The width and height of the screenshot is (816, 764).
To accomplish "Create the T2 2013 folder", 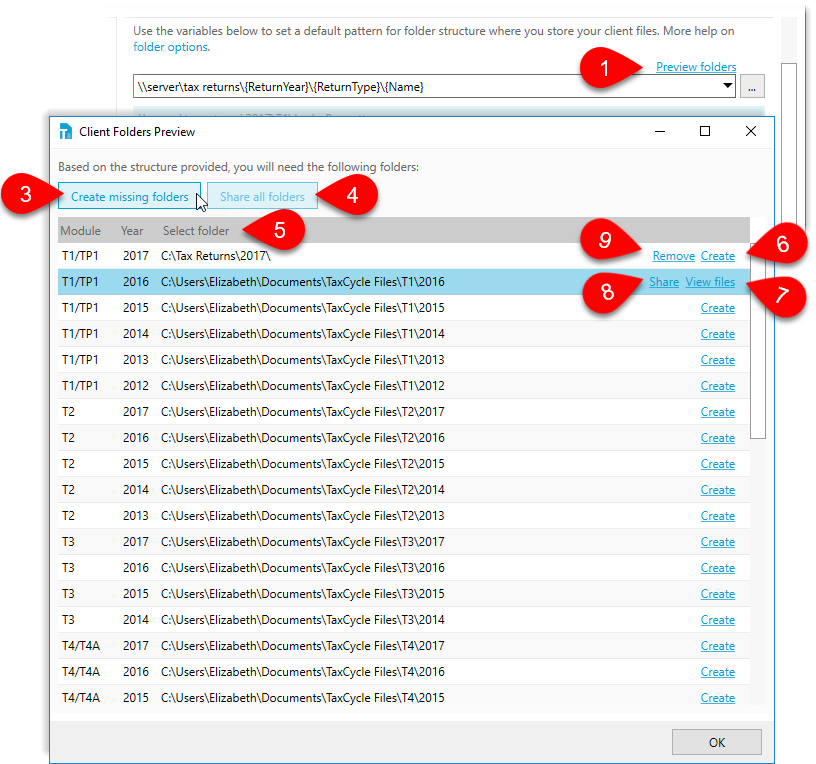I will 718,516.
